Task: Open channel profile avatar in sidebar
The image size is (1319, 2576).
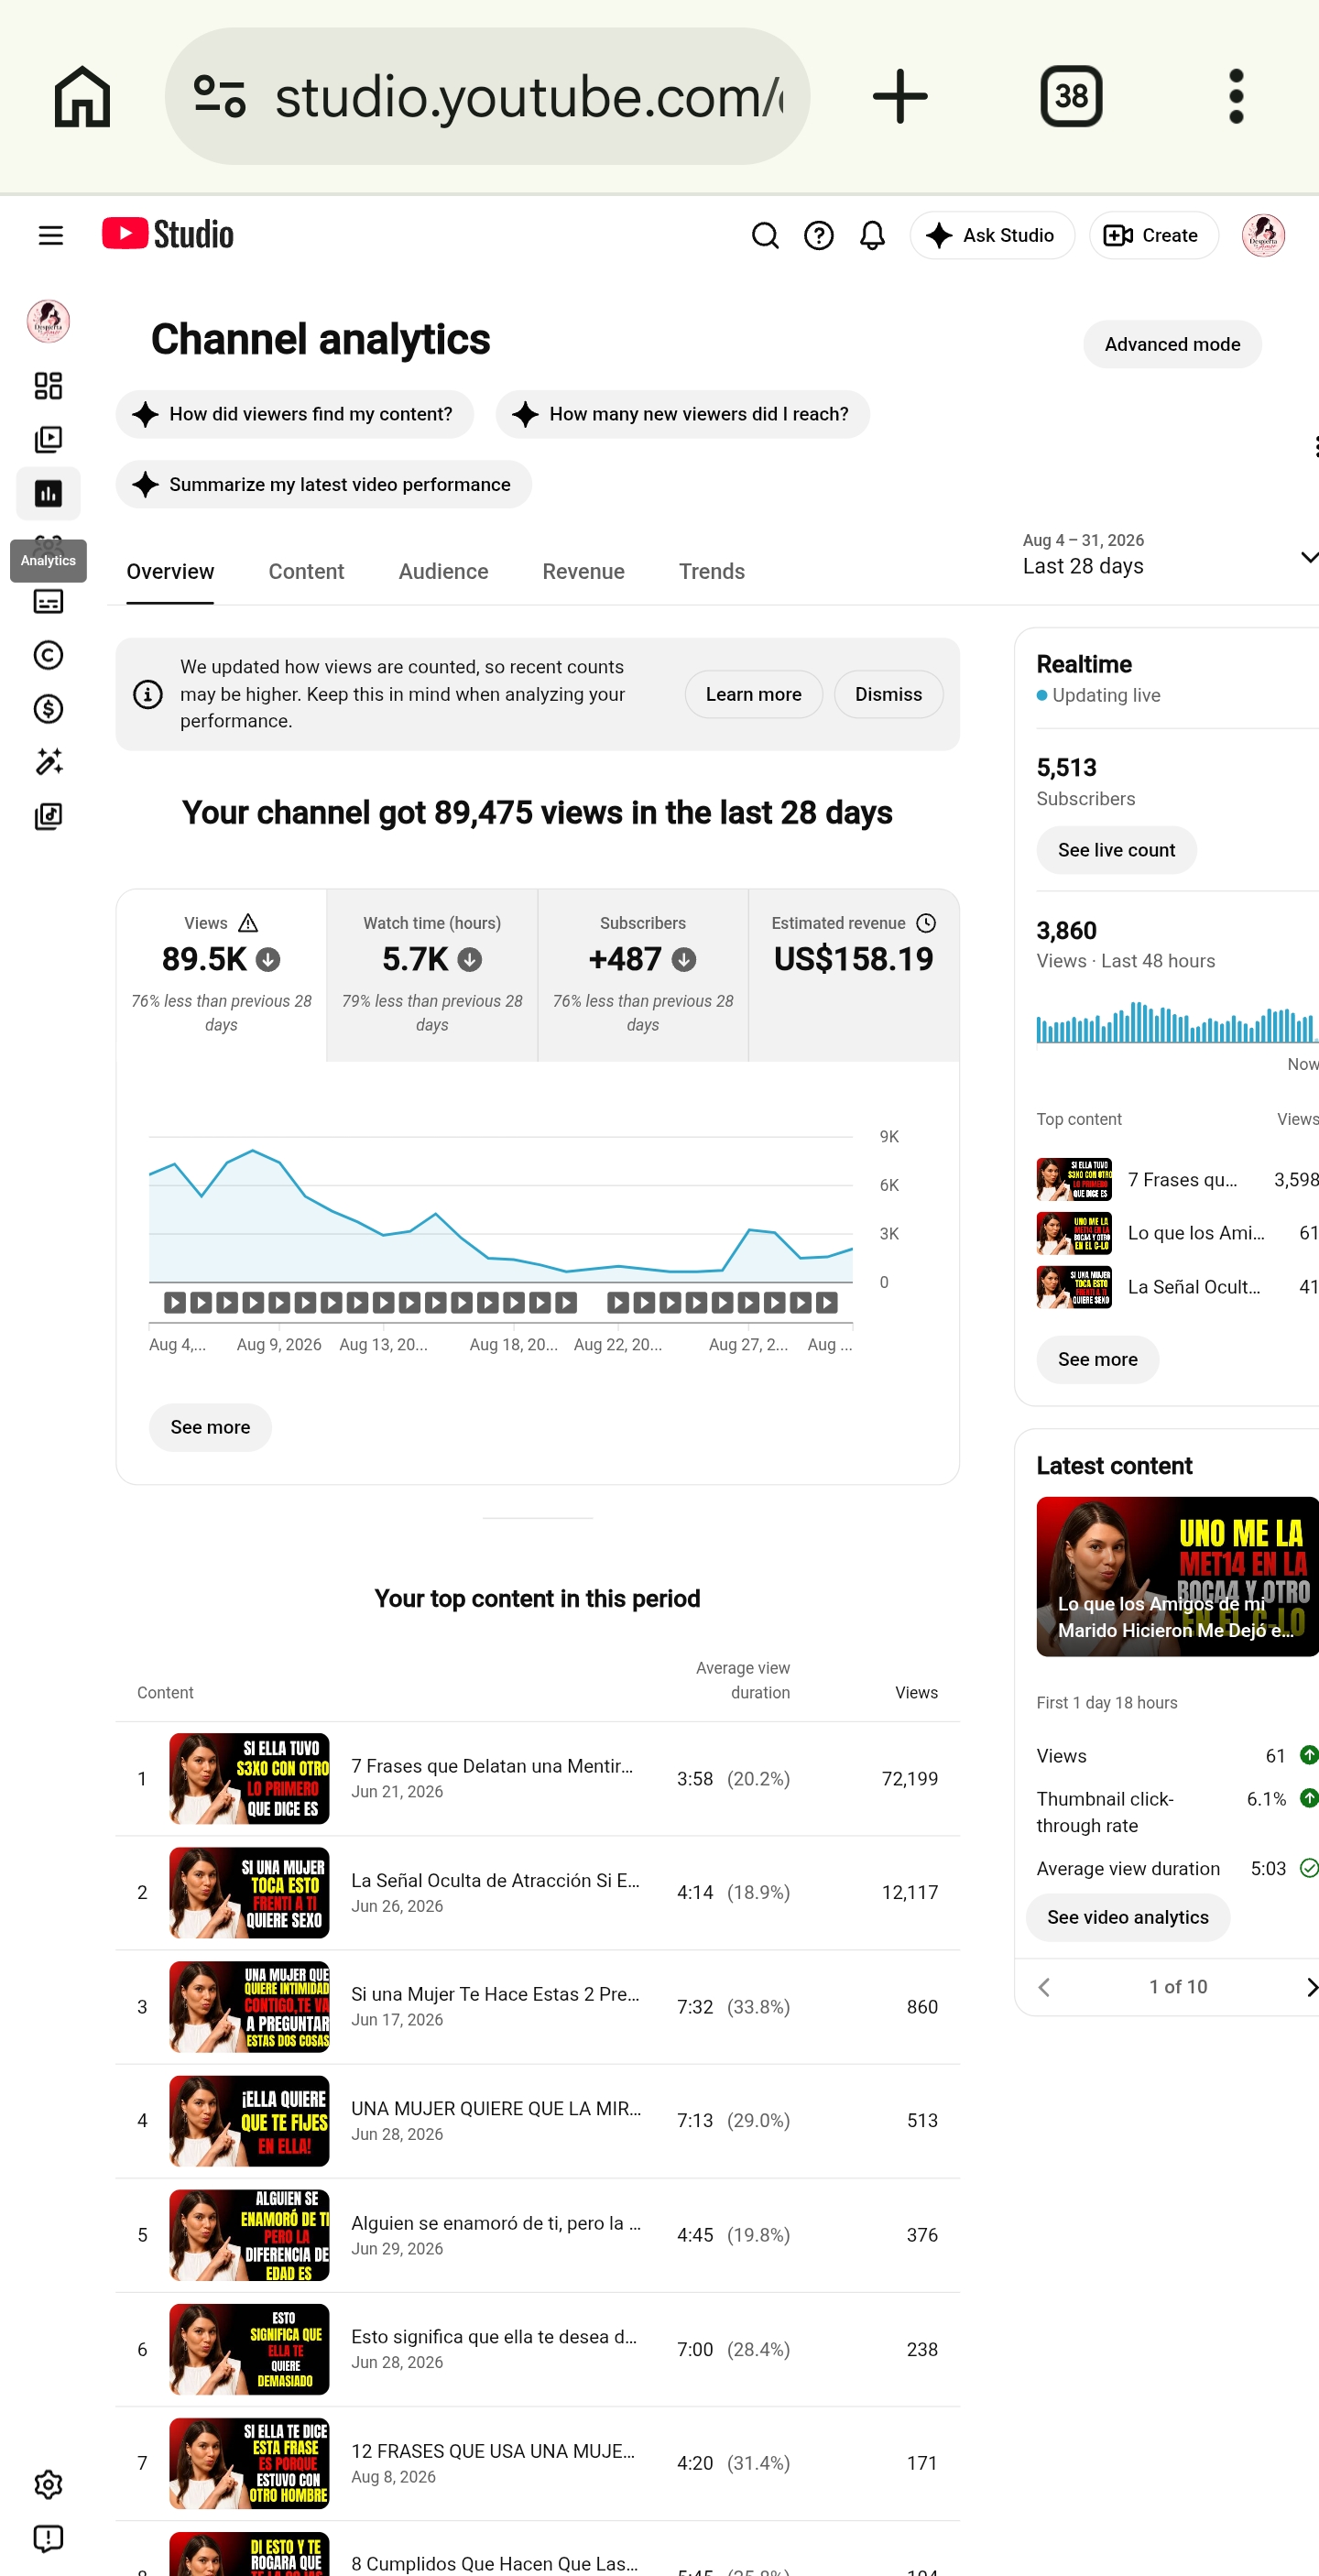Action: [x=48, y=321]
